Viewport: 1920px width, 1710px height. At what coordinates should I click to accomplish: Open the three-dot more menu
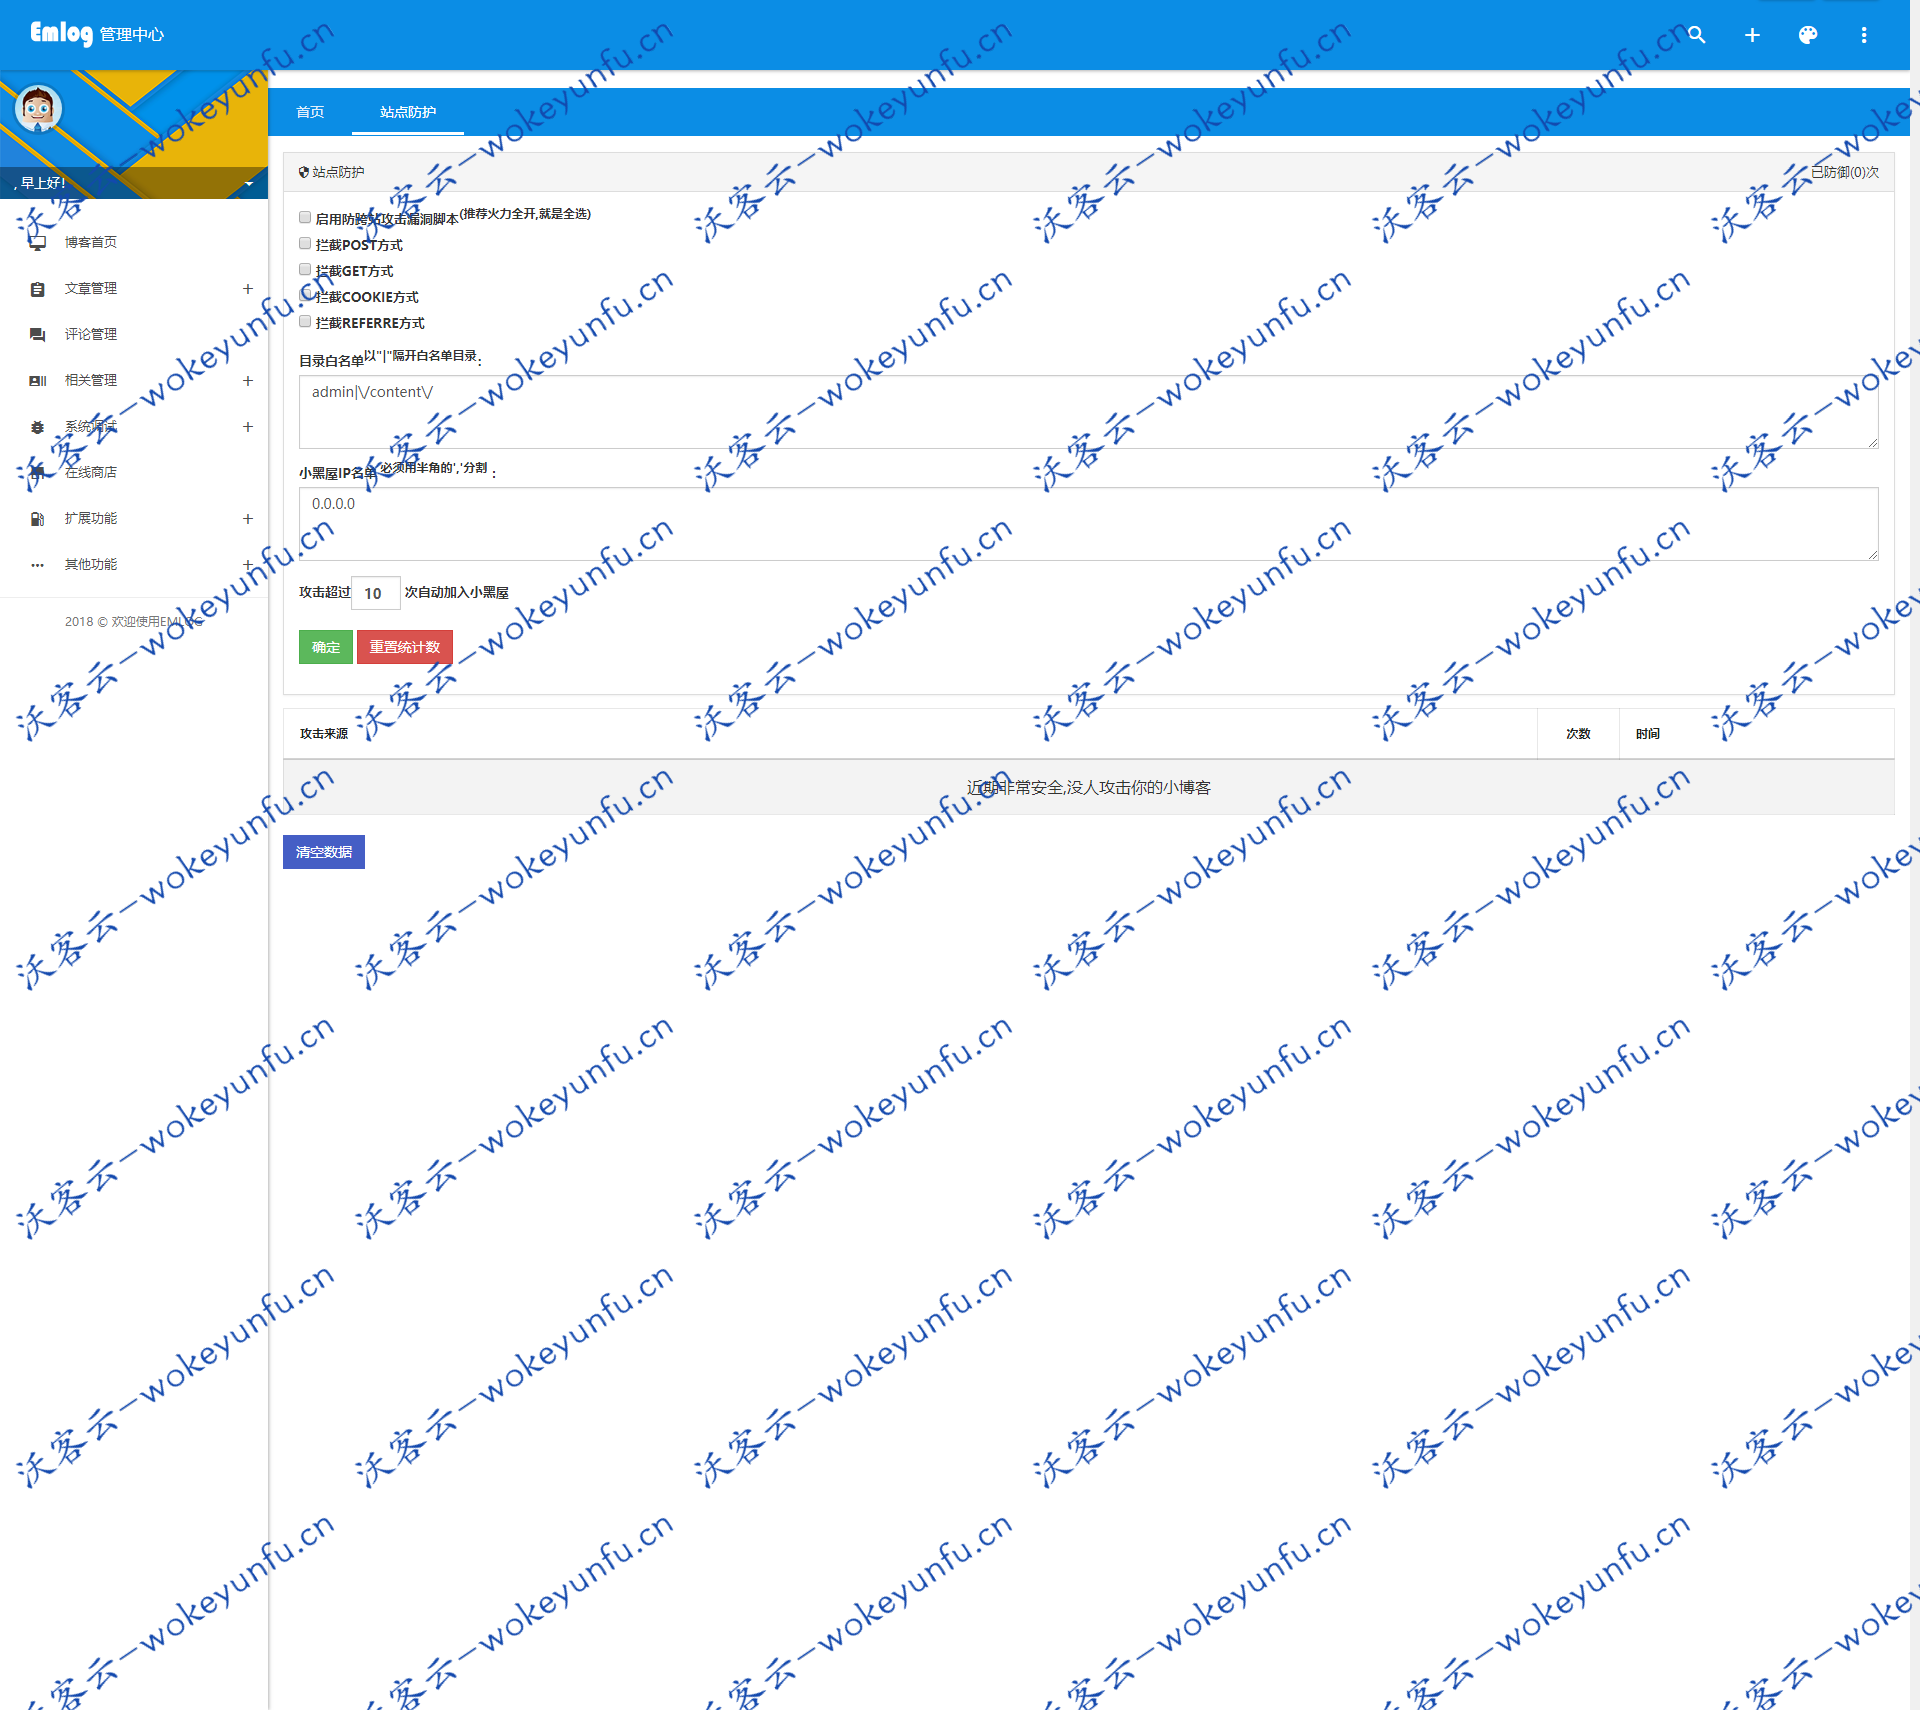(1864, 35)
